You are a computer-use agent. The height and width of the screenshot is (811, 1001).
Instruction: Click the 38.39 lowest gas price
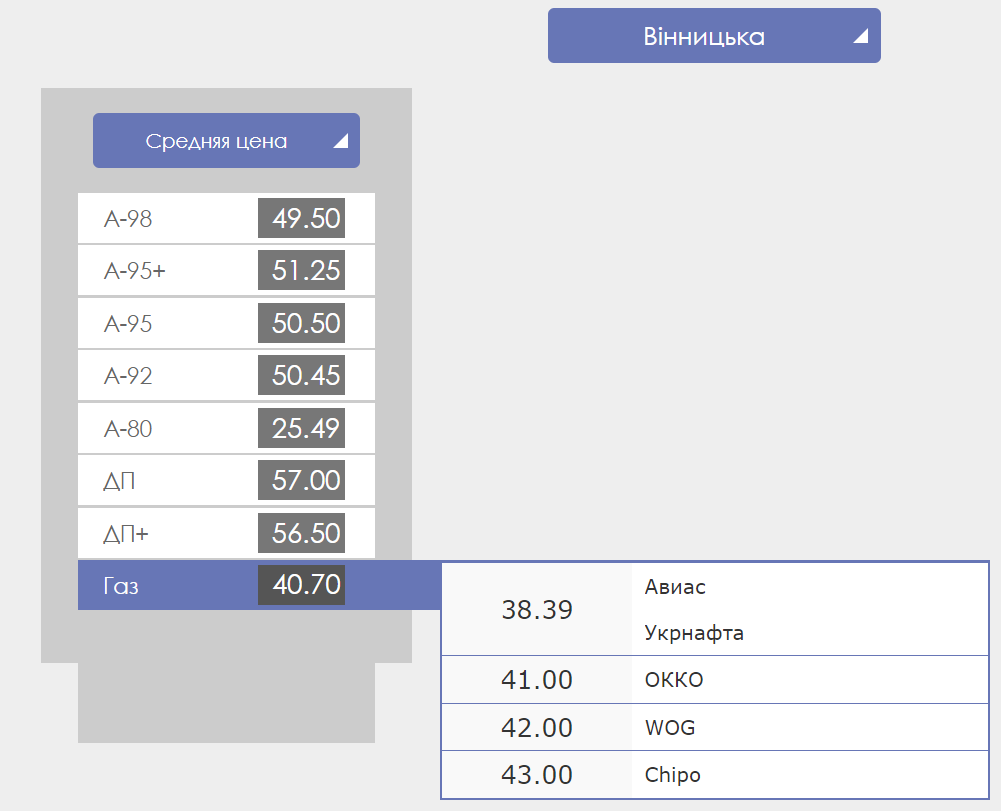pos(537,610)
